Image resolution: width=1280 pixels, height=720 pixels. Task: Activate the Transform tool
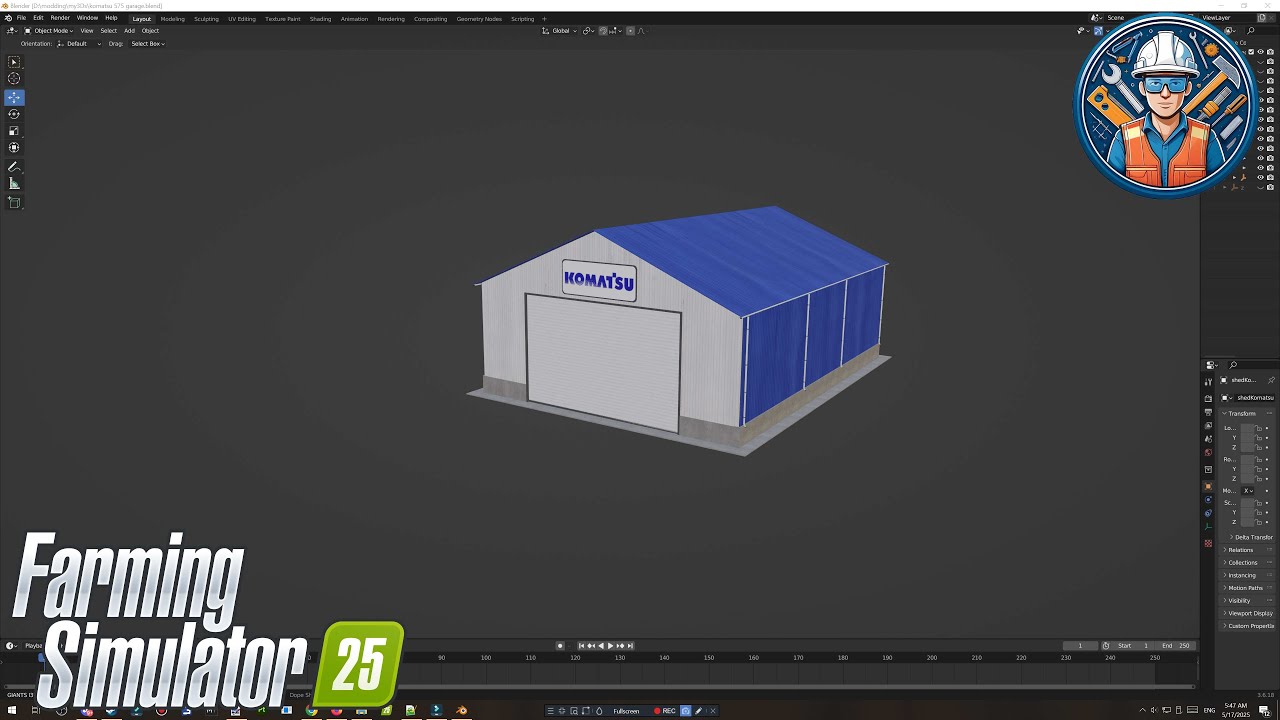click(x=14, y=148)
